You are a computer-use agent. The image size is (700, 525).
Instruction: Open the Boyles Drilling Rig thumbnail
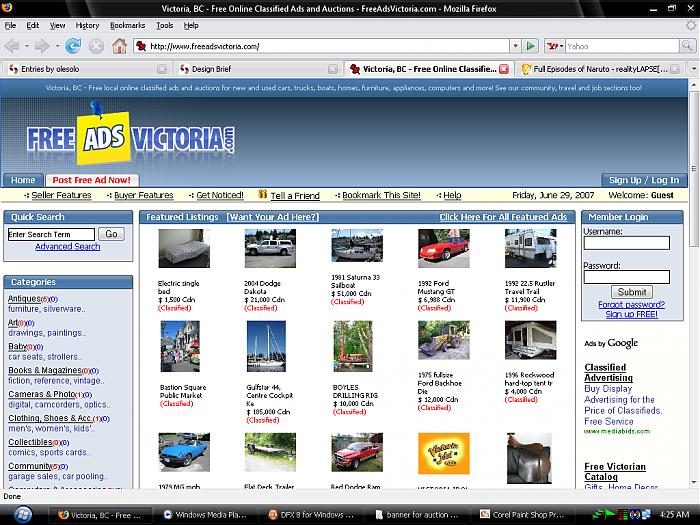pos(353,346)
